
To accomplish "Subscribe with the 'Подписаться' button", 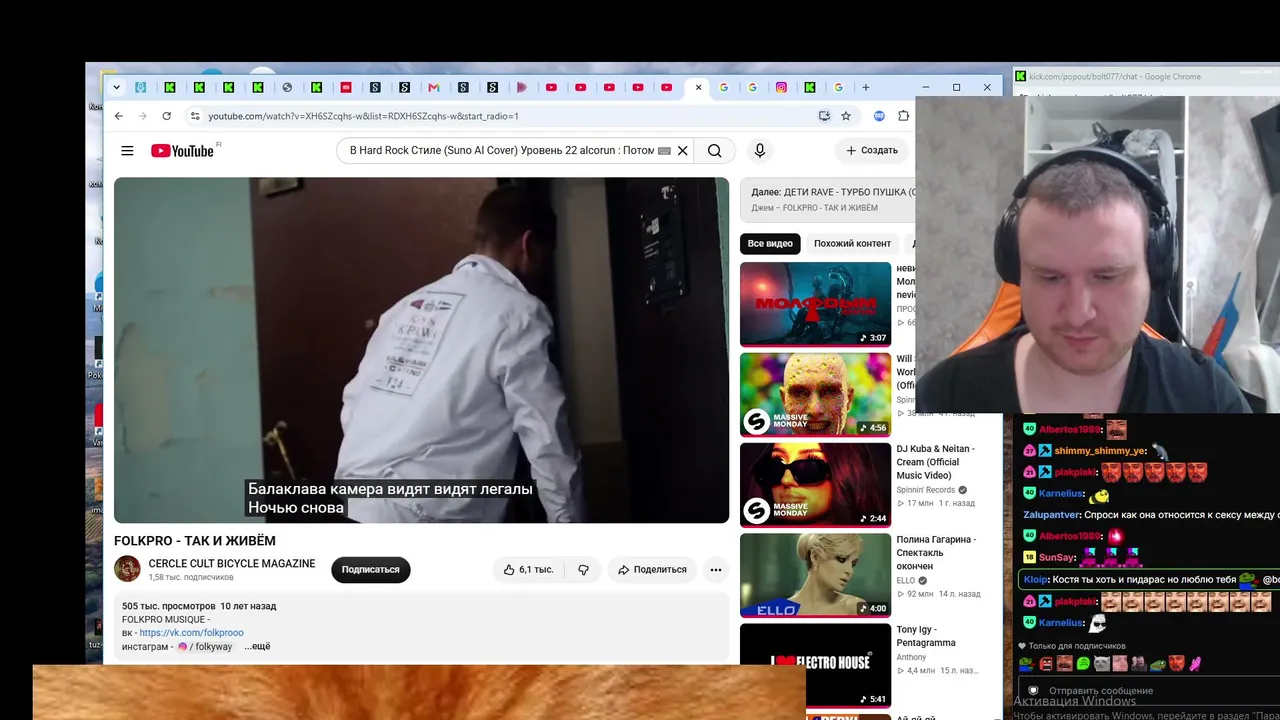I will coord(371,570).
